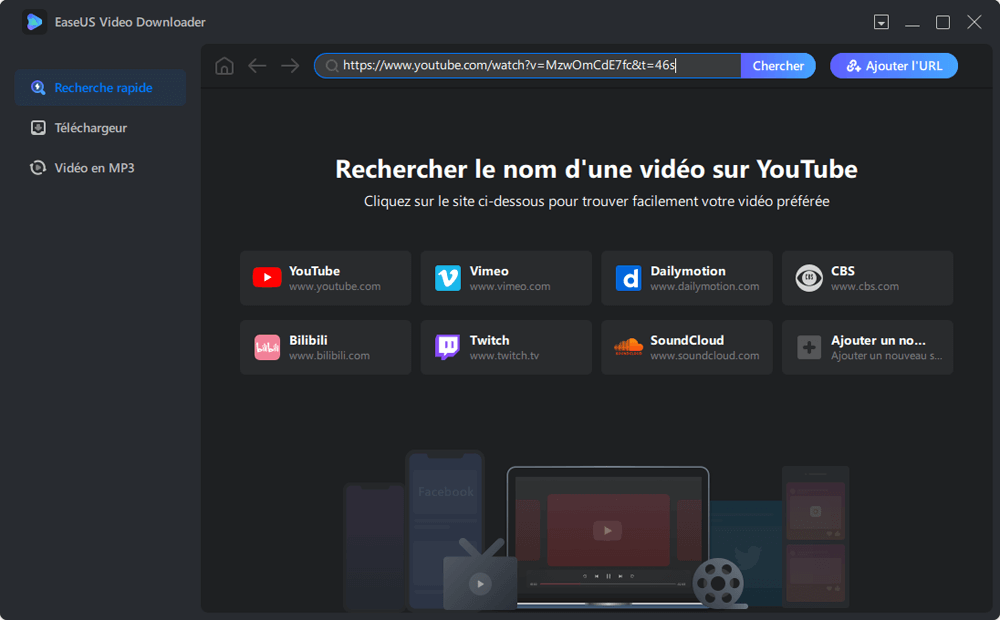The width and height of the screenshot is (1000, 620).
Task: Open the dropdown arrow near window controls
Action: click(x=881, y=21)
